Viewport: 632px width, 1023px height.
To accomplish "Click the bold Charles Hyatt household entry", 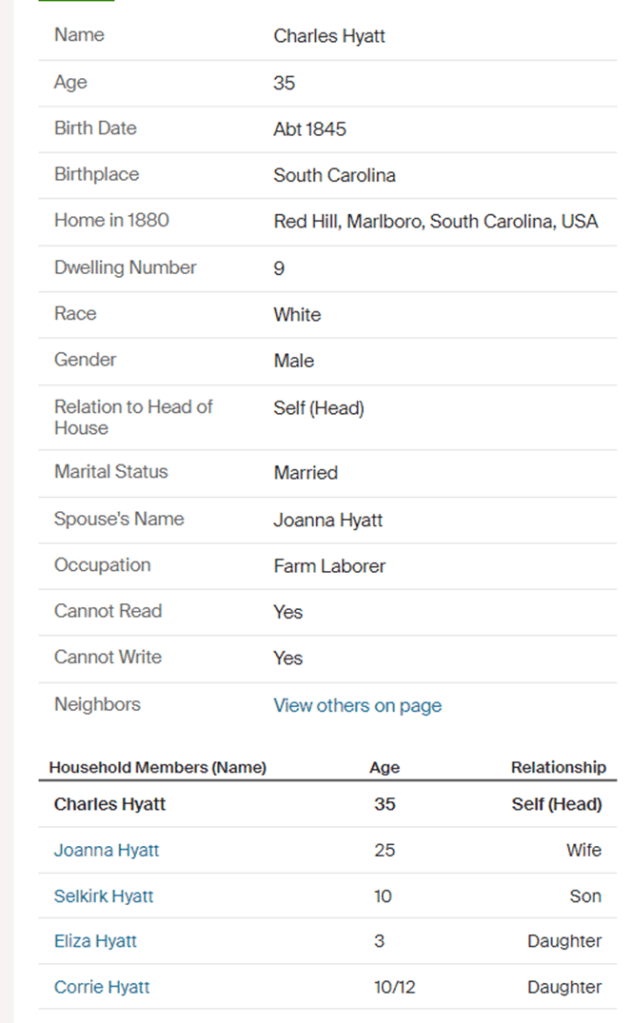I will (x=110, y=804).
